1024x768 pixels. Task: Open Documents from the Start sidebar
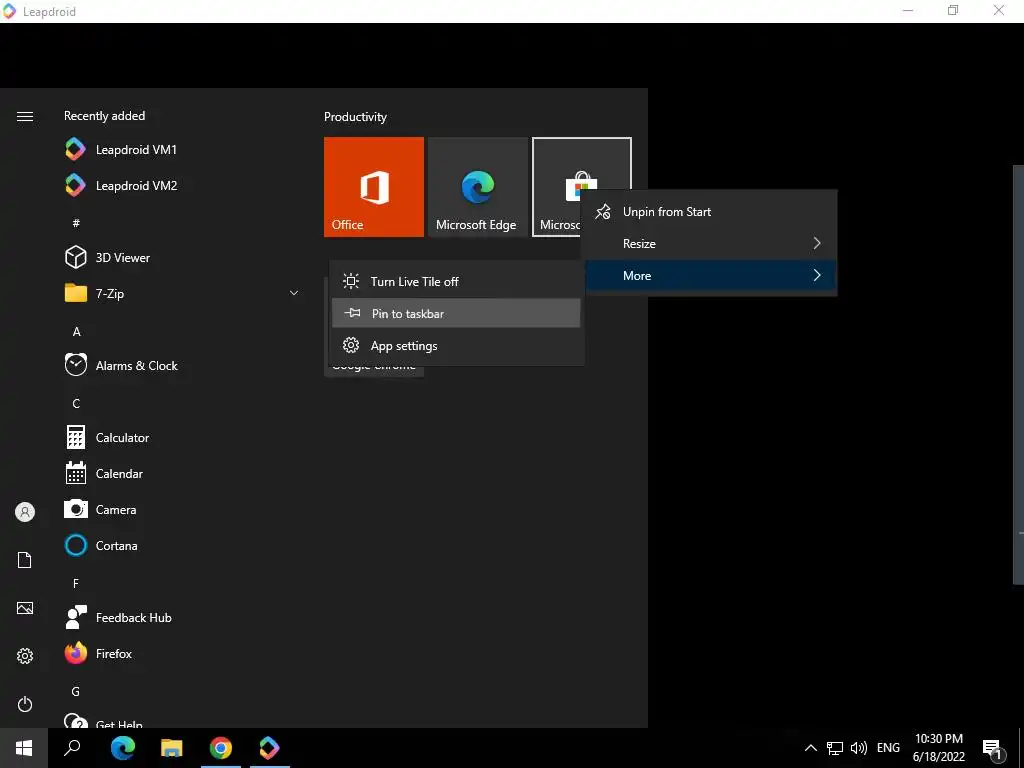25,560
